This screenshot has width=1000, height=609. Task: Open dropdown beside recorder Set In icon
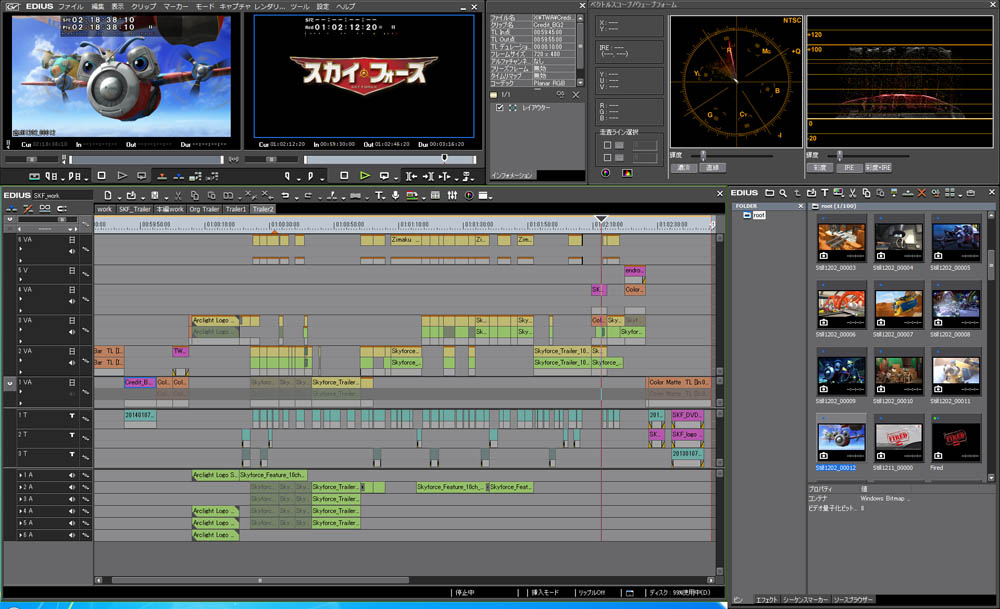pos(298,177)
